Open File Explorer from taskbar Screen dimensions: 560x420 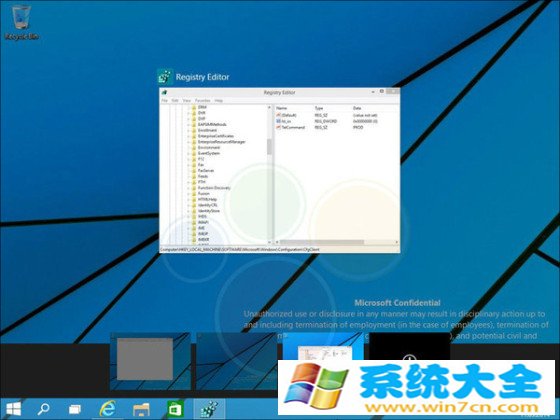tap(141, 409)
